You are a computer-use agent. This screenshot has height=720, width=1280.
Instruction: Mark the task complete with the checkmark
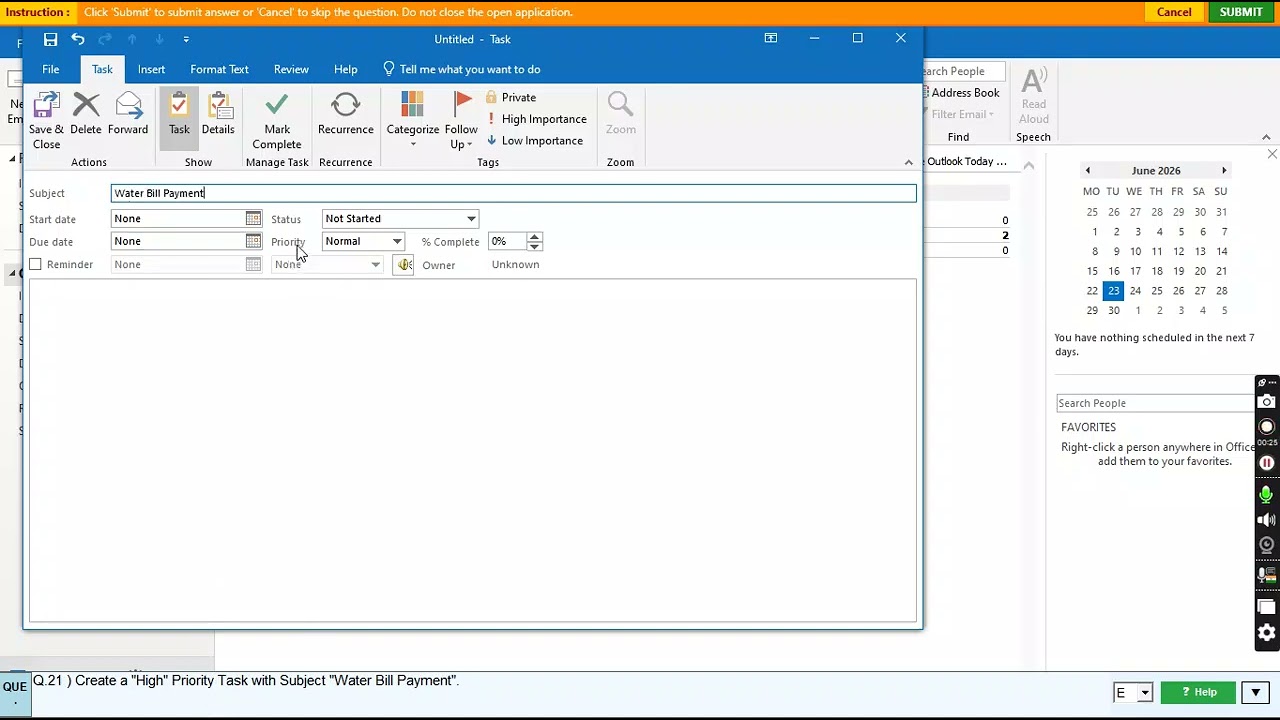point(277,121)
